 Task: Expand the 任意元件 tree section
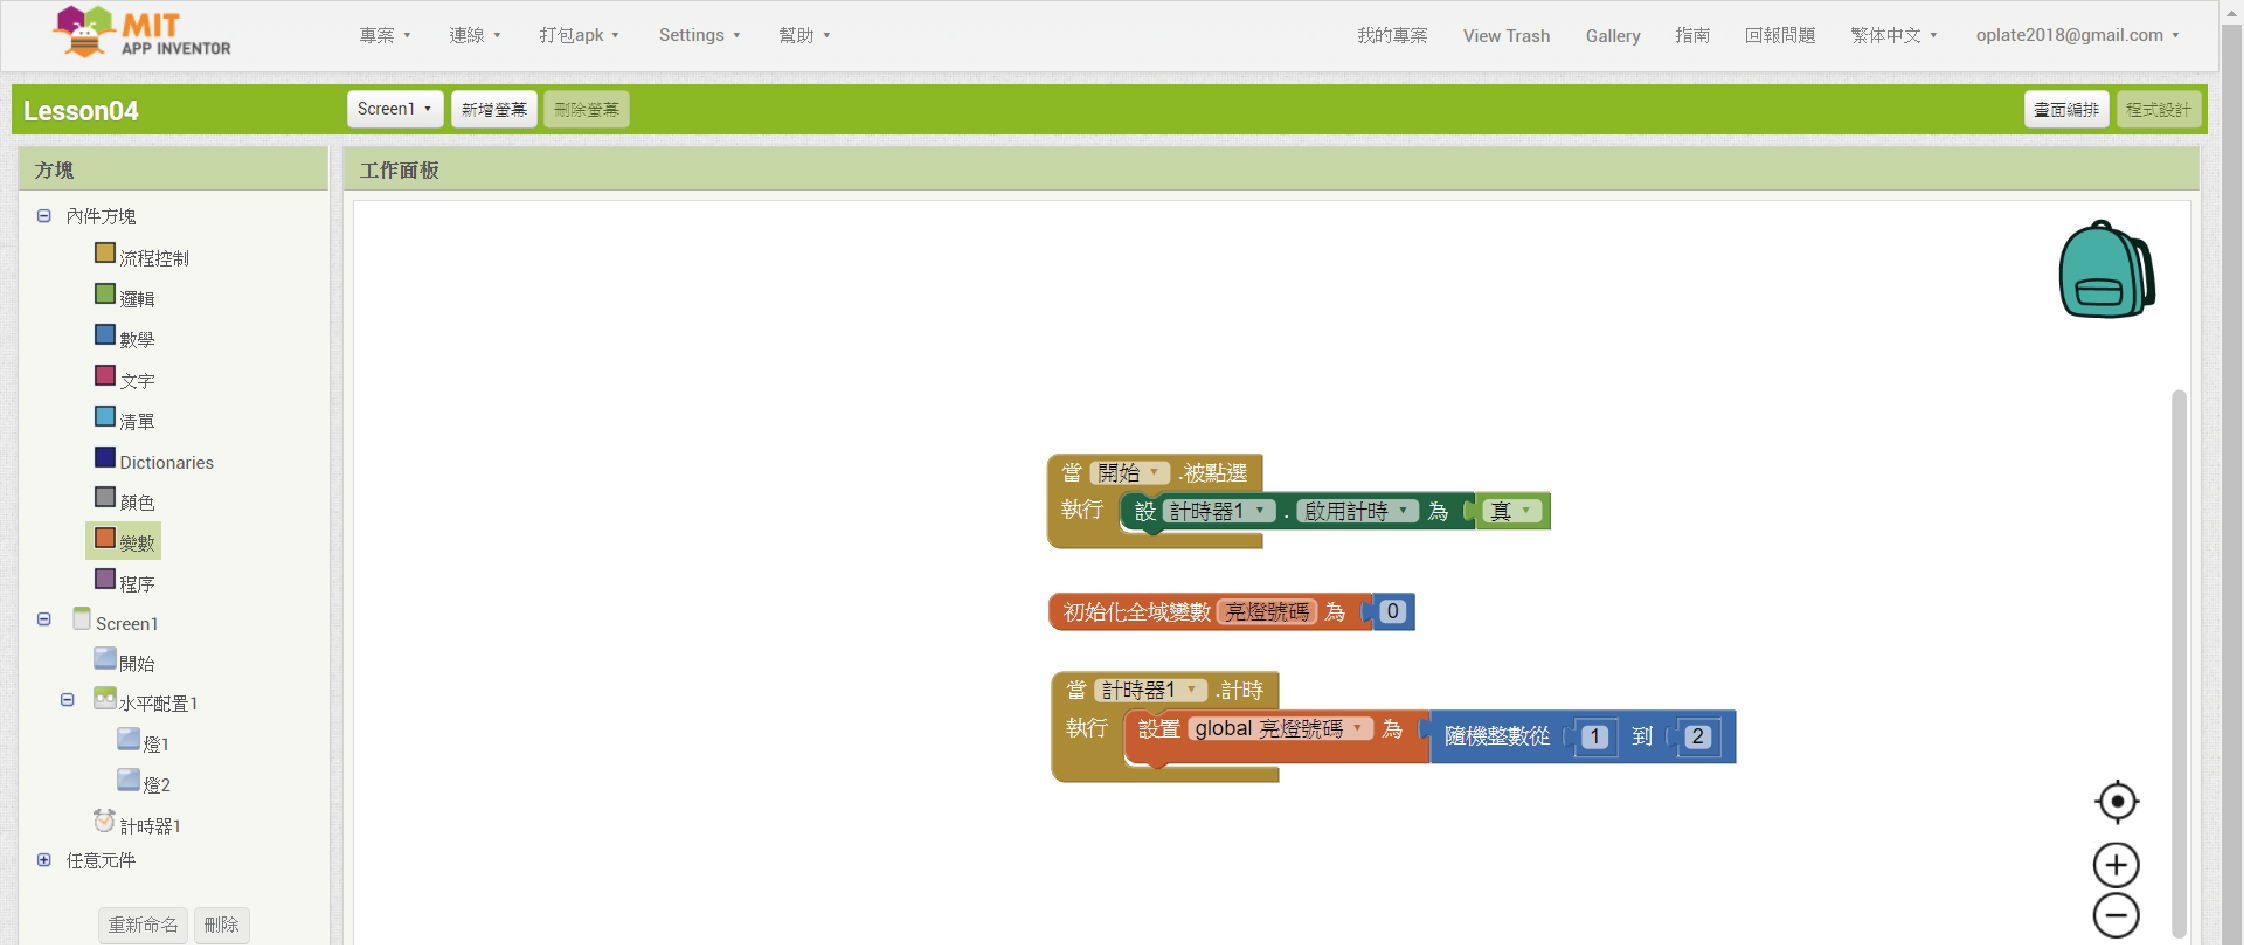[44, 860]
